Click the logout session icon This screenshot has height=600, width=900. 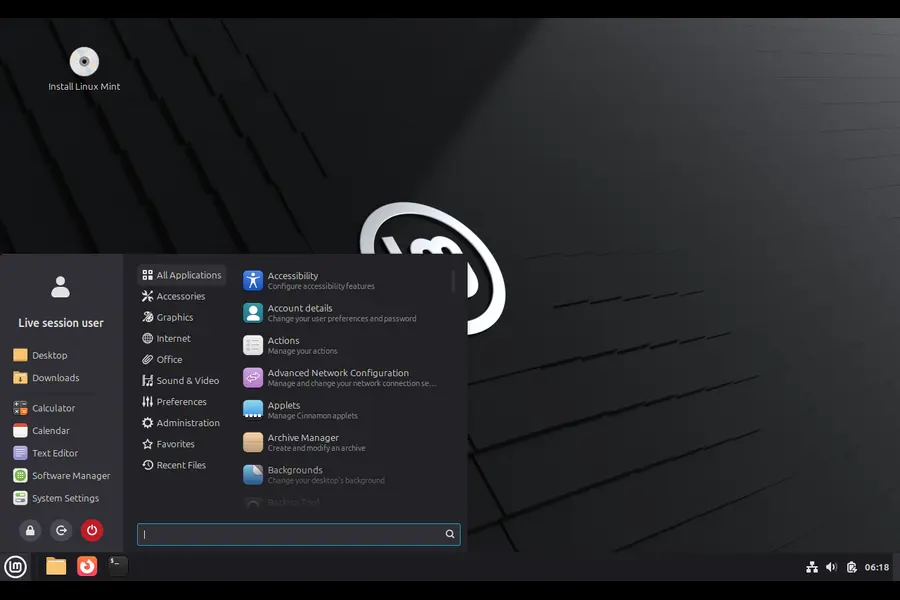60,530
